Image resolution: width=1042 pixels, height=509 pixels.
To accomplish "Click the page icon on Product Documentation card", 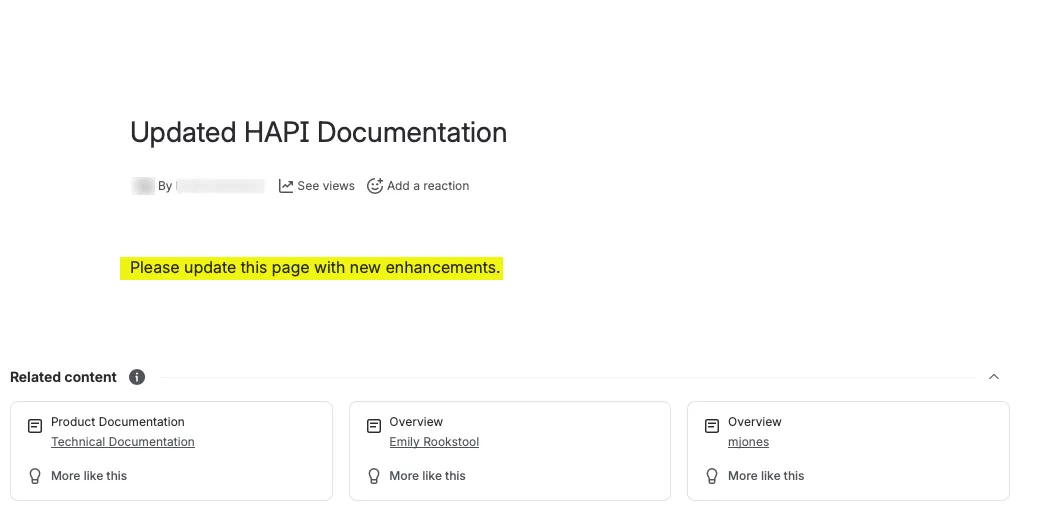I will click(35, 426).
